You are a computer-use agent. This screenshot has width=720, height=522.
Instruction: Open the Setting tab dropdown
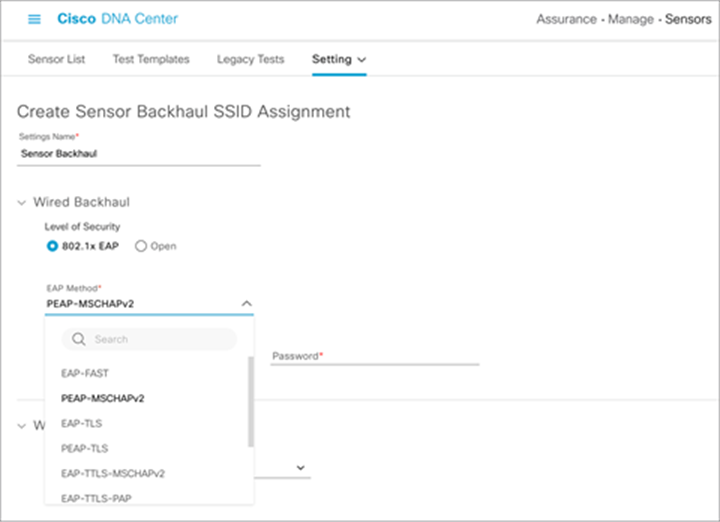(x=339, y=59)
